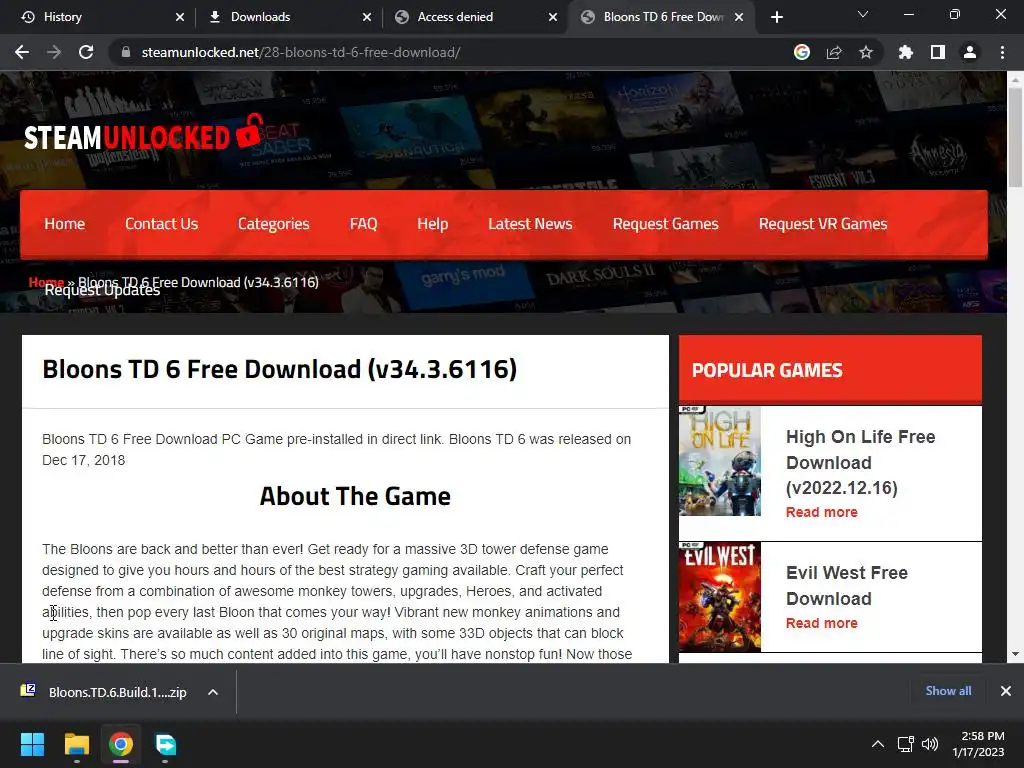Click the Request Updates link

(x=102, y=291)
